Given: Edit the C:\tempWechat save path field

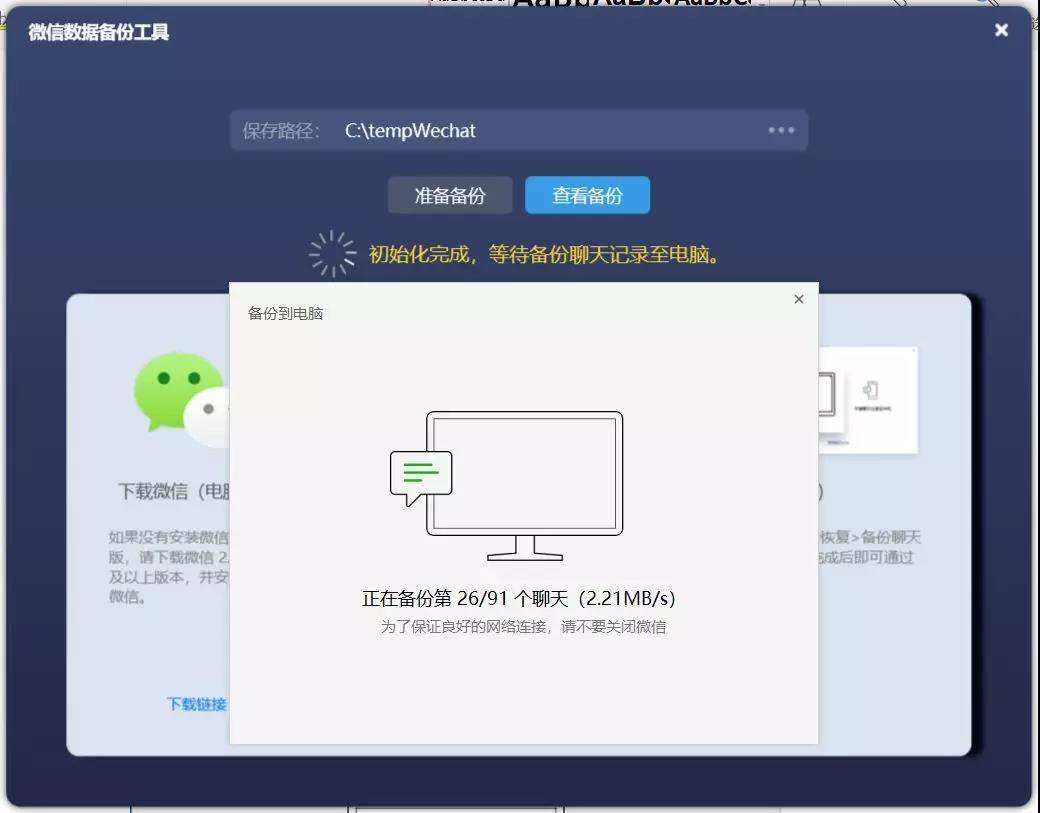Looking at the screenshot, I should pyautogui.click(x=519, y=130).
